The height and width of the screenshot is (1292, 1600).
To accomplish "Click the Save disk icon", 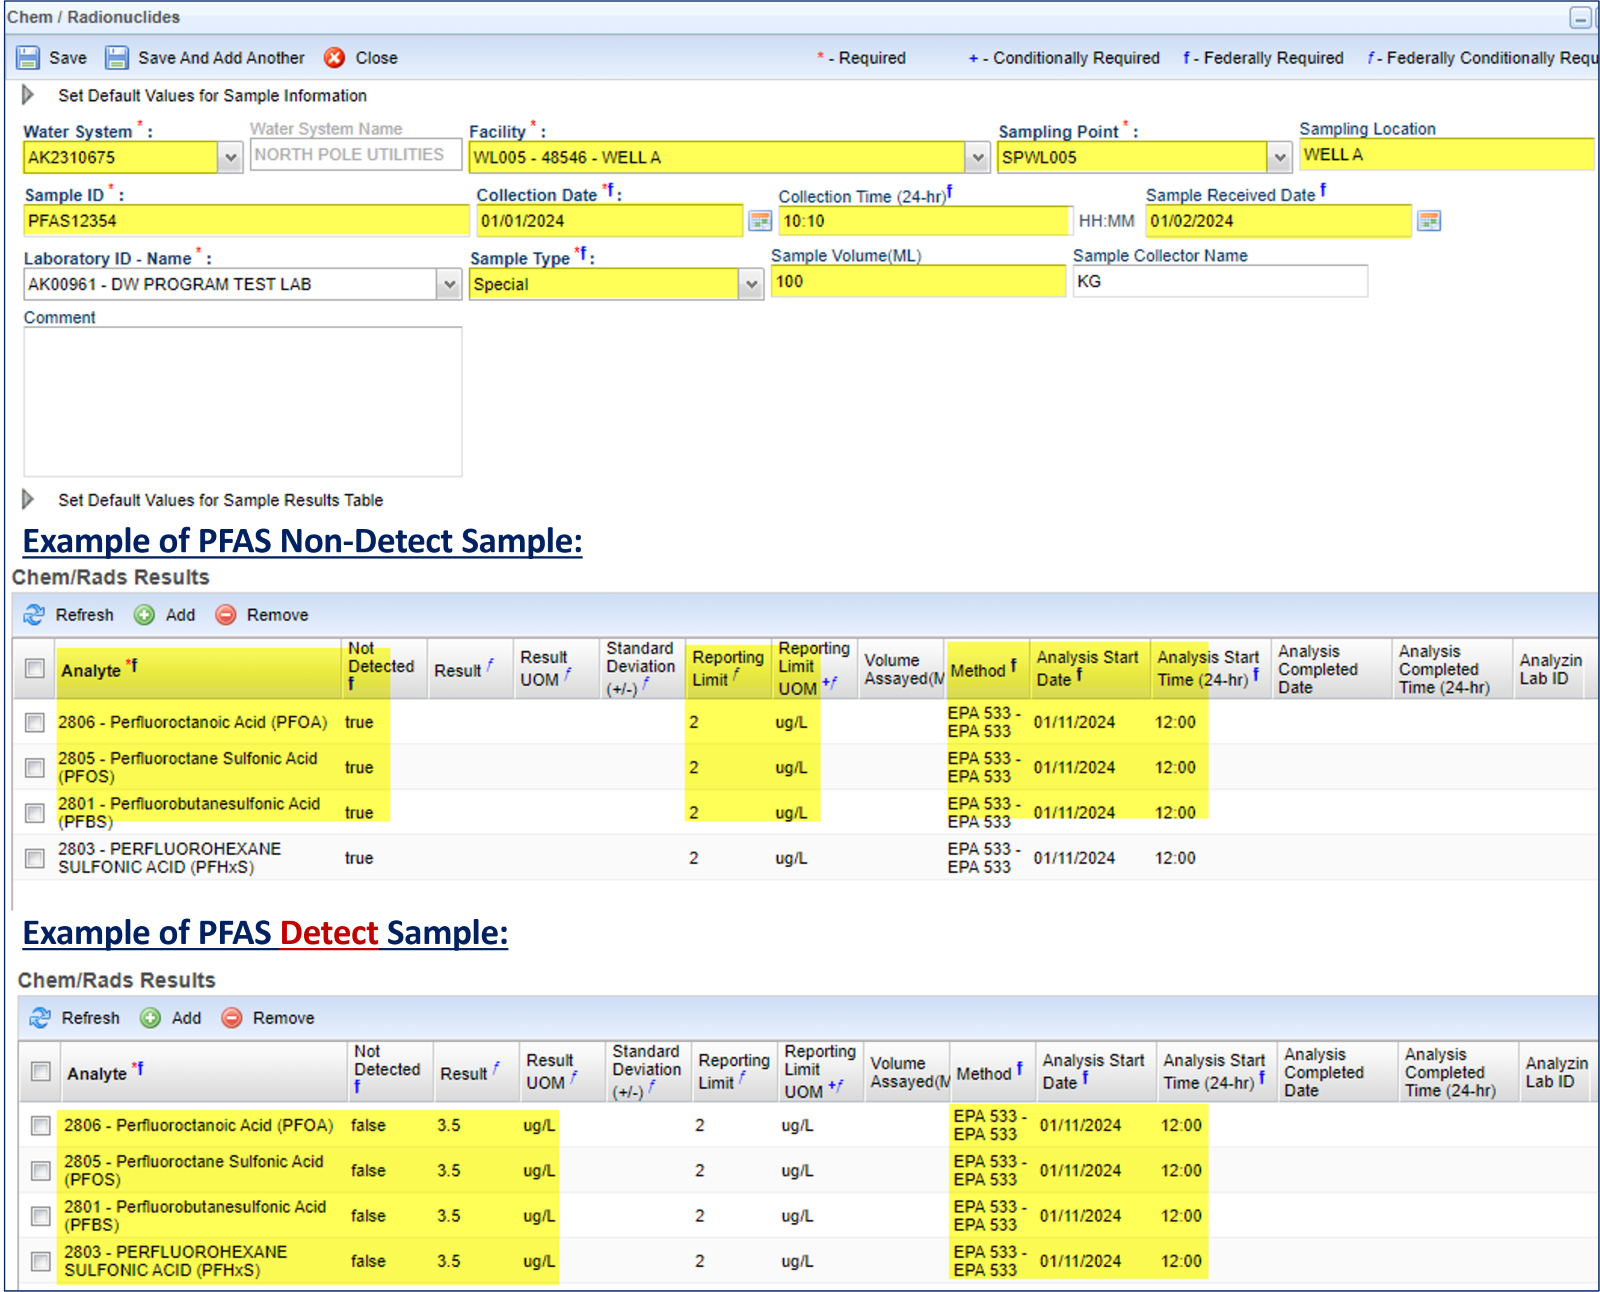I will [28, 58].
